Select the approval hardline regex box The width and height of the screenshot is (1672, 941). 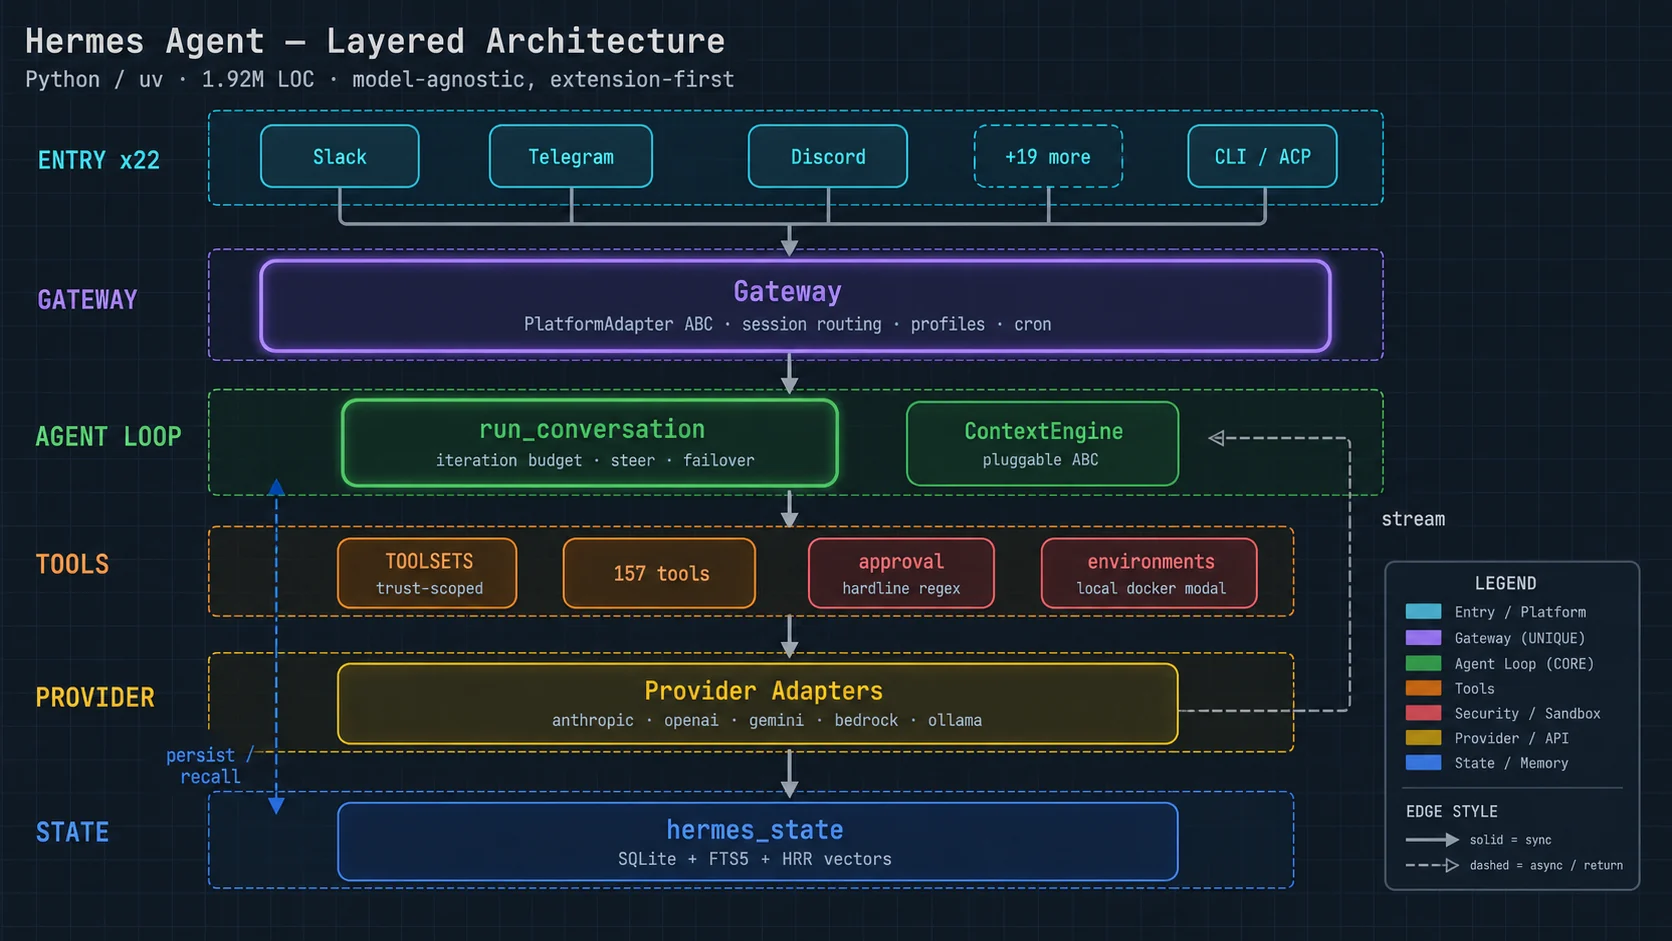click(901, 573)
